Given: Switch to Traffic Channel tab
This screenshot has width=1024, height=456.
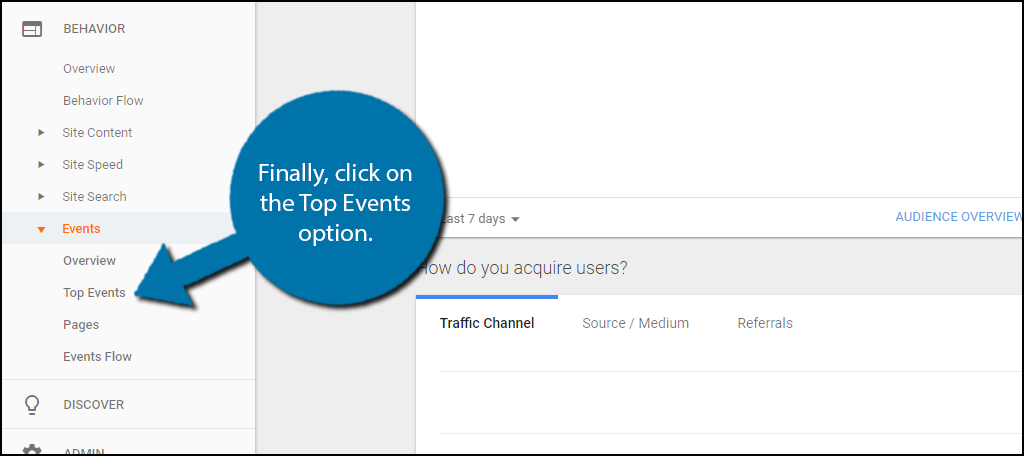Looking at the screenshot, I should coord(487,323).
